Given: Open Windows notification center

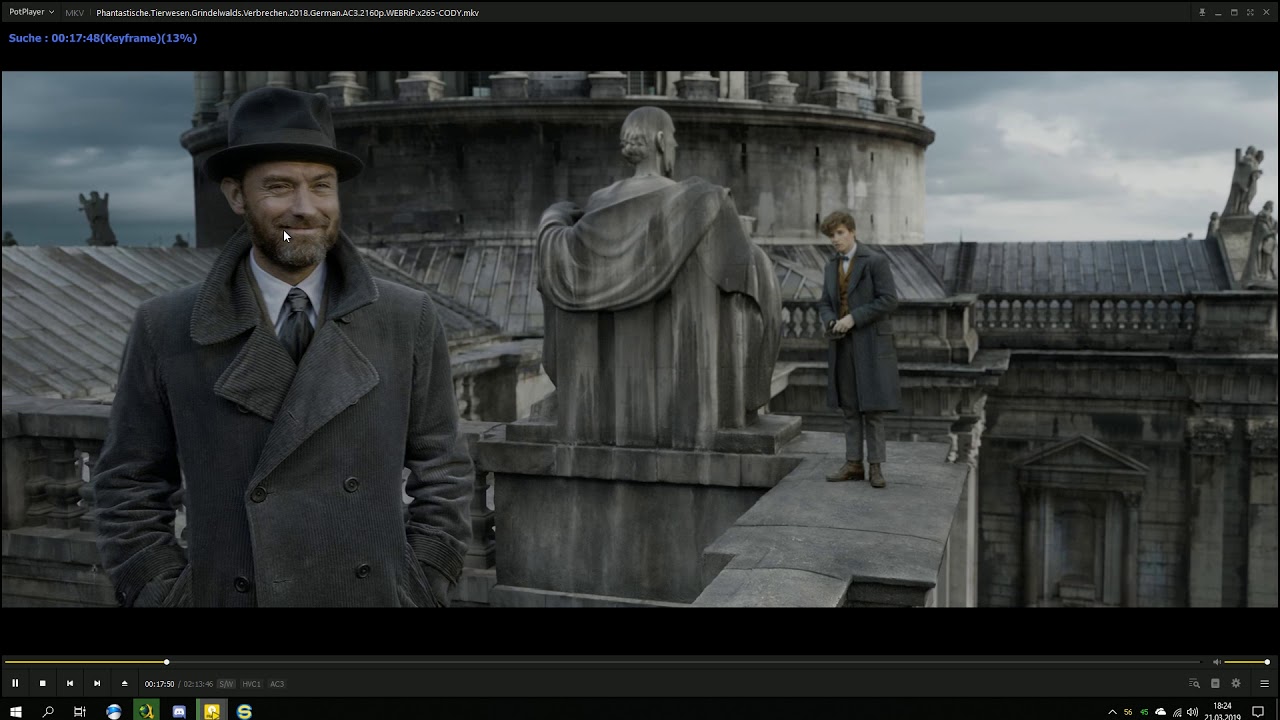Looking at the screenshot, I should tap(1258, 712).
